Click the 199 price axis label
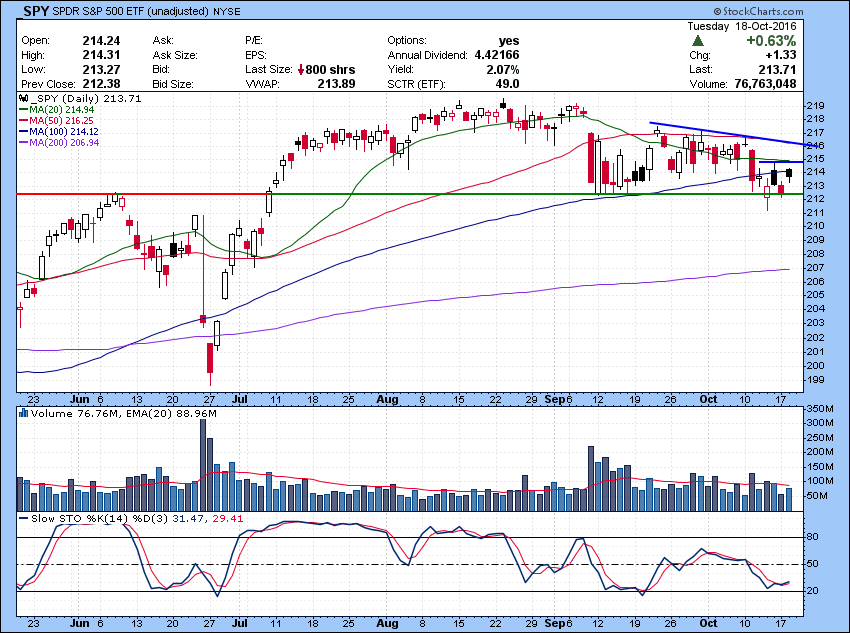This screenshot has height=633, width=850. tap(816, 379)
